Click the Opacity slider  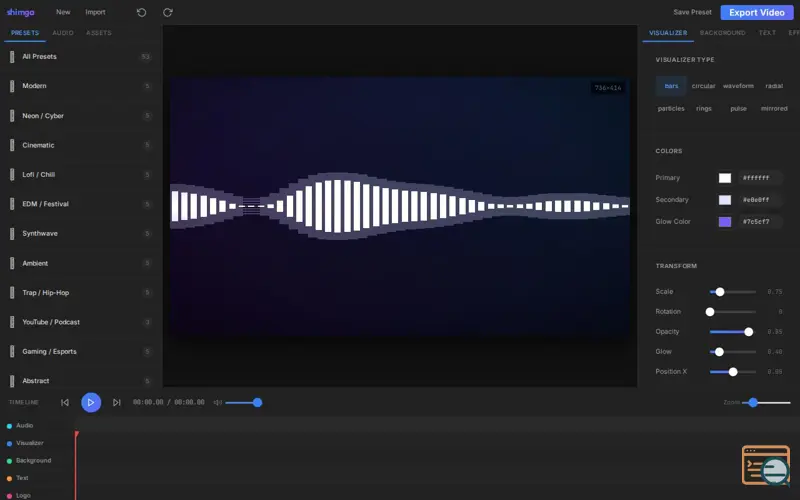pos(733,332)
